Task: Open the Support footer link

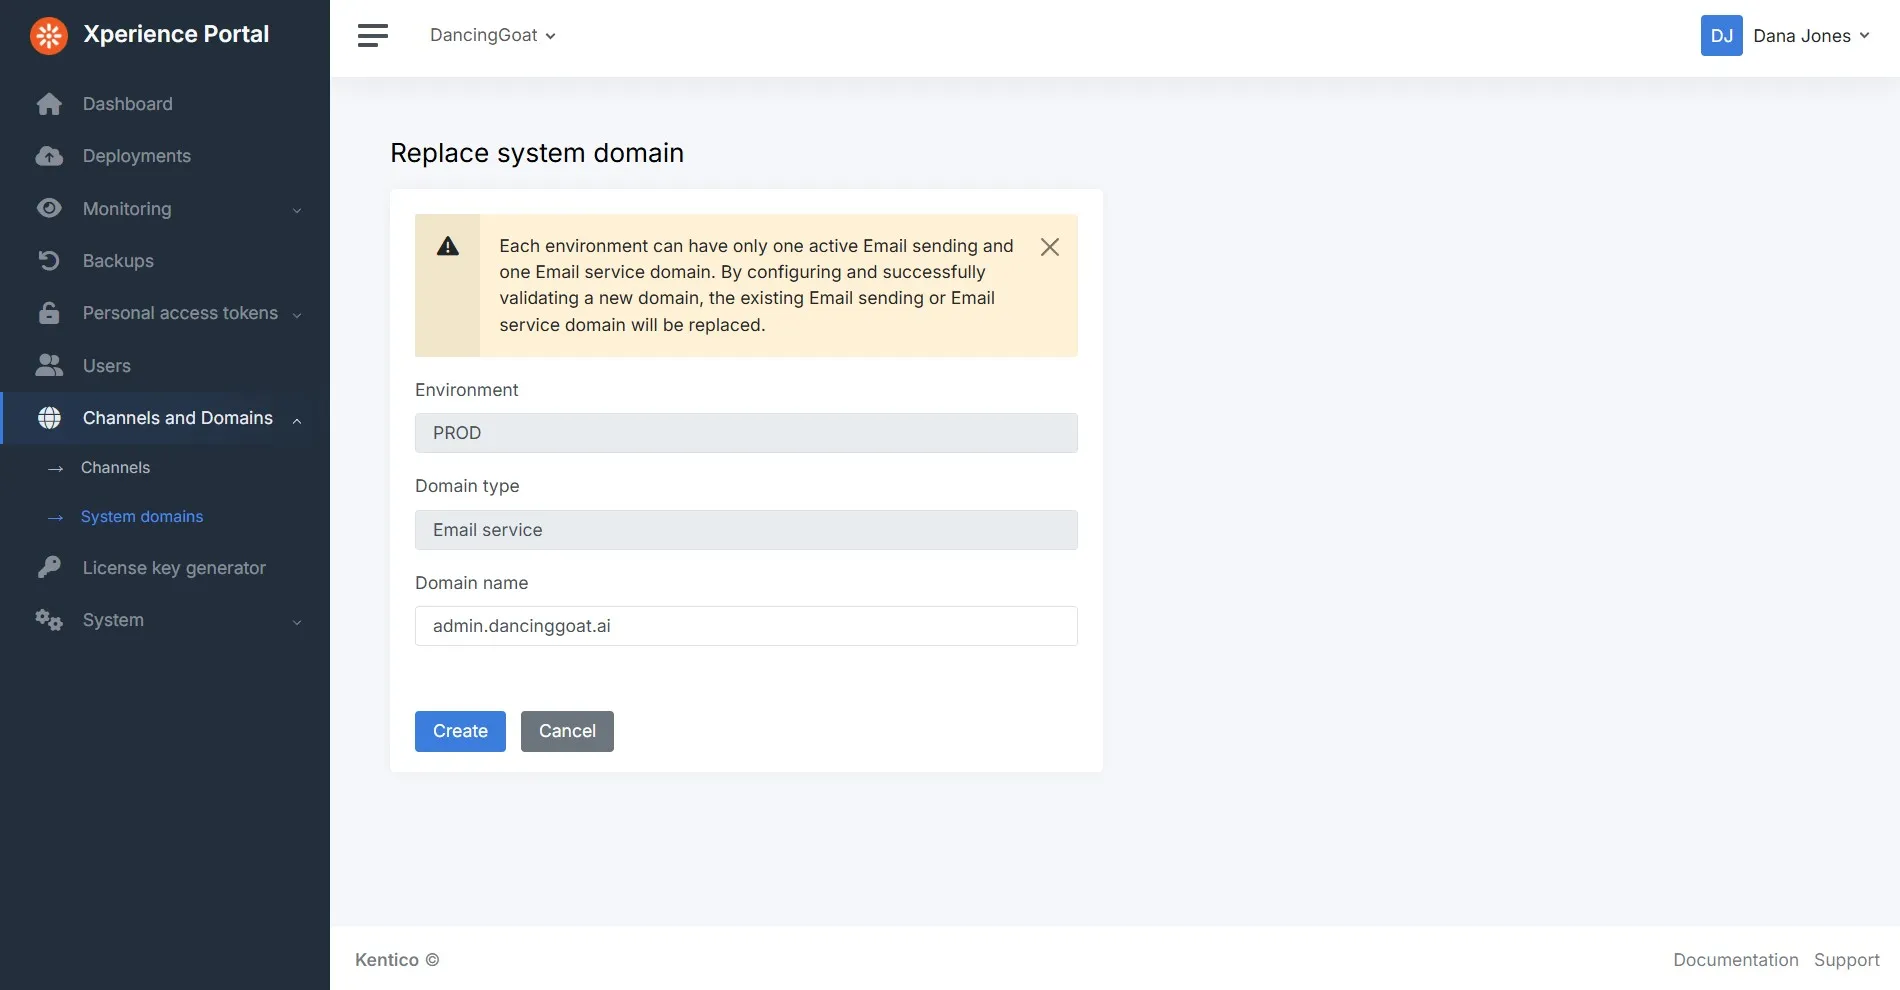Action: point(1846,959)
